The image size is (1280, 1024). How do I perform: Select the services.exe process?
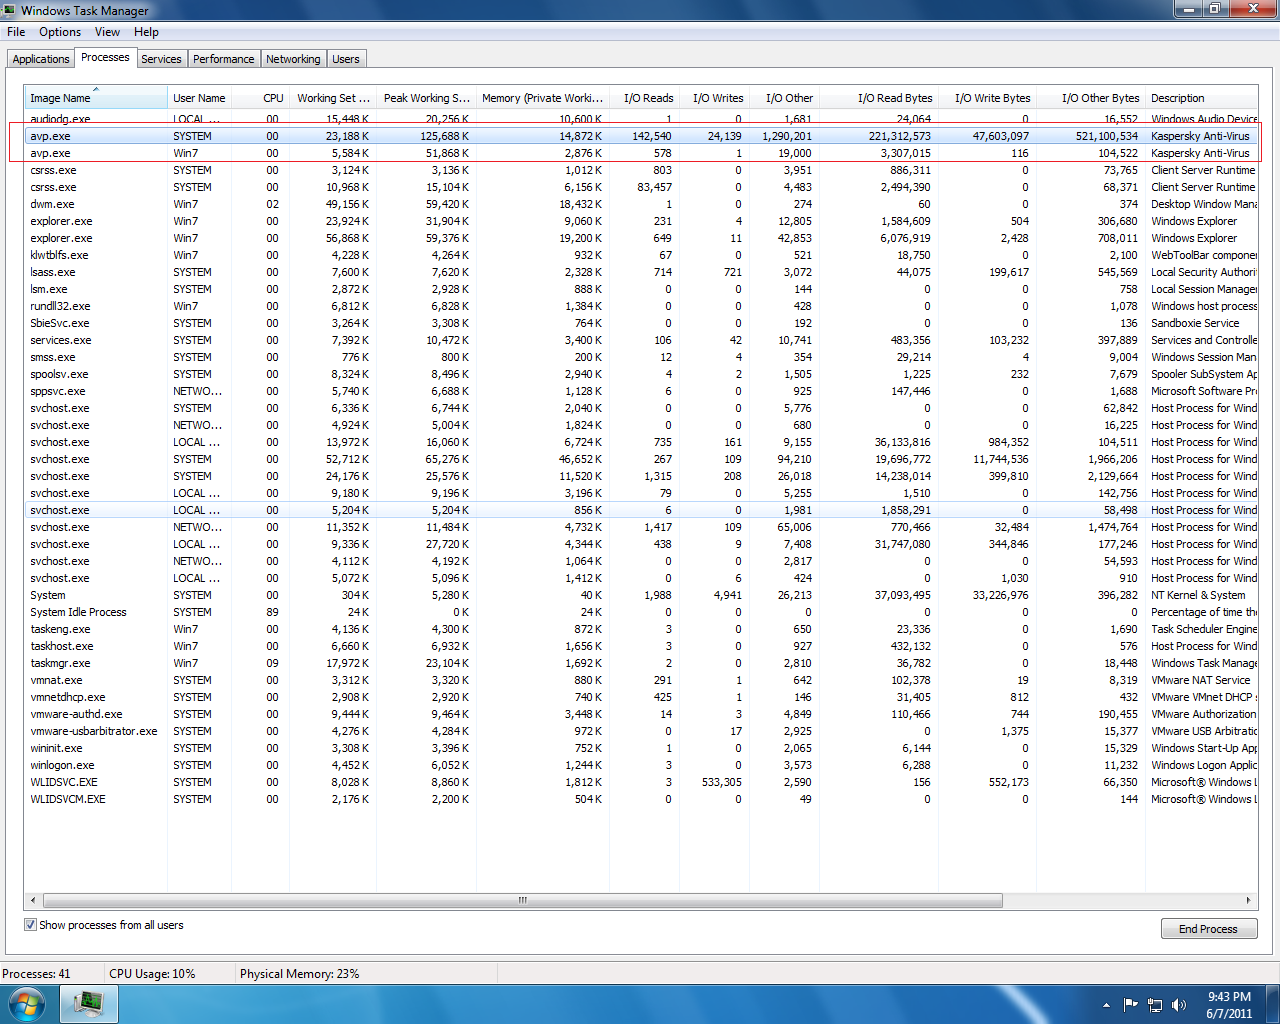click(641, 340)
